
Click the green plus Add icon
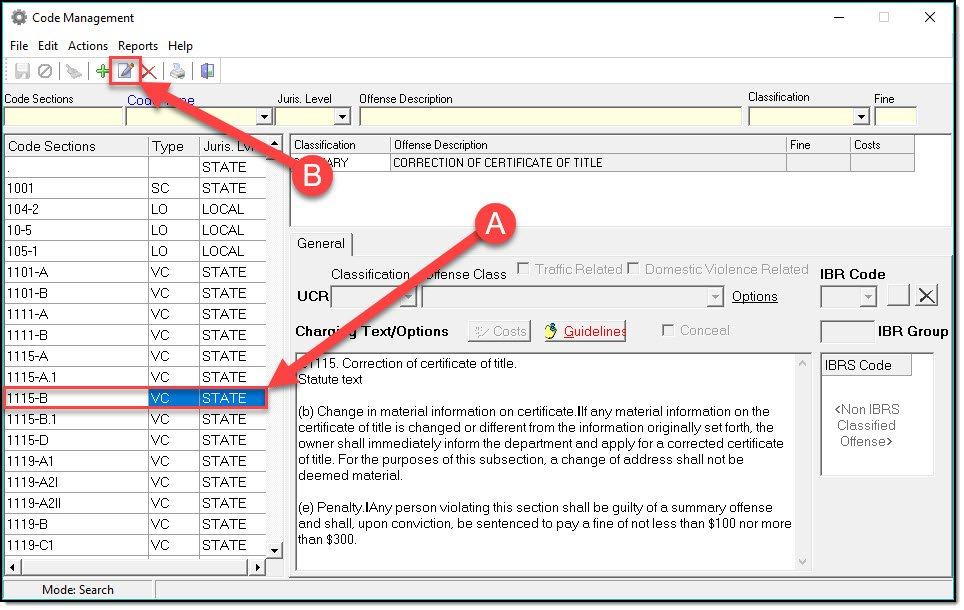point(102,71)
